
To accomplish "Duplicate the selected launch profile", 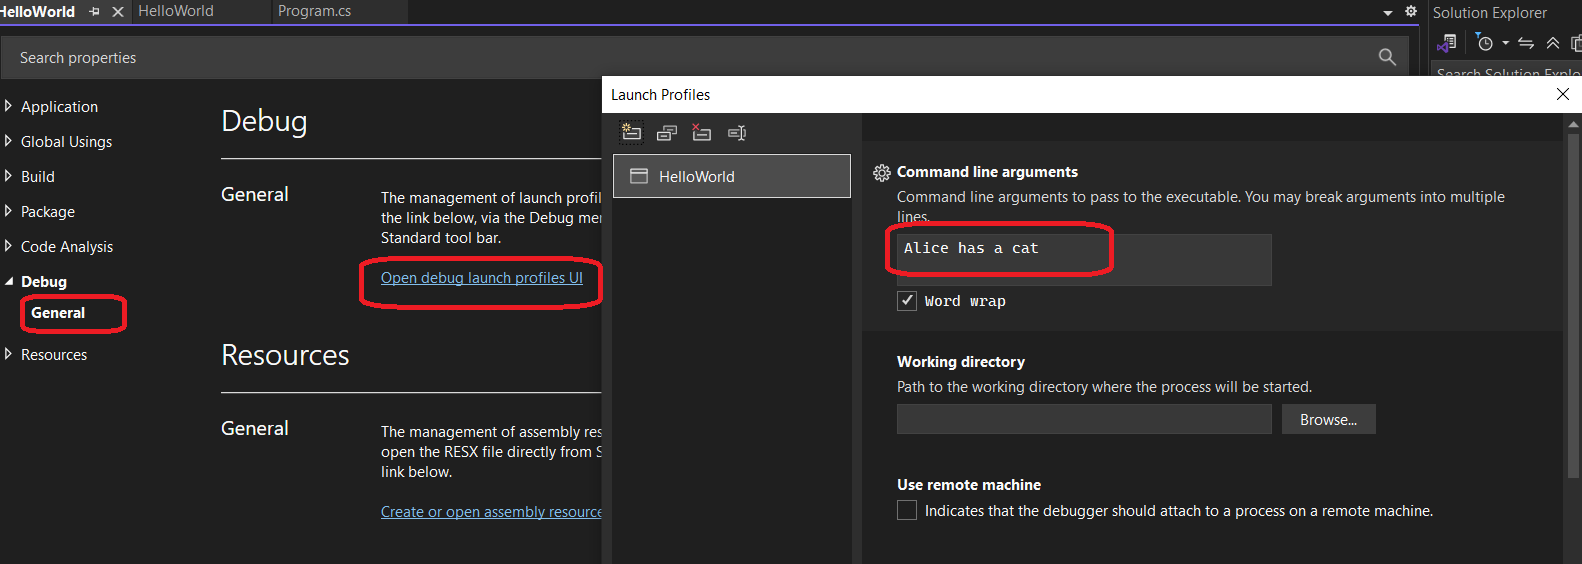I will pyautogui.click(x=667, y=132).
